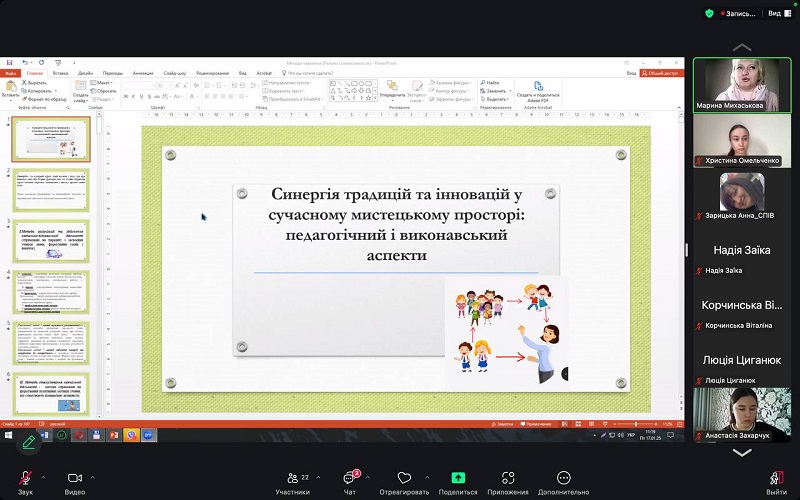
Task: Open Макет layout dropdown
Action: coord(102,83)
